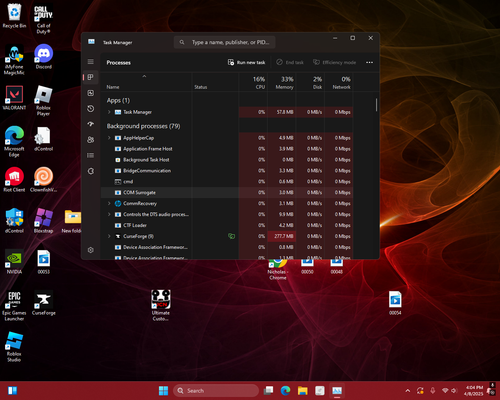Click the taskbar Search box
Viewport: 500px width, 400px height.
click(x=216, y=391)
